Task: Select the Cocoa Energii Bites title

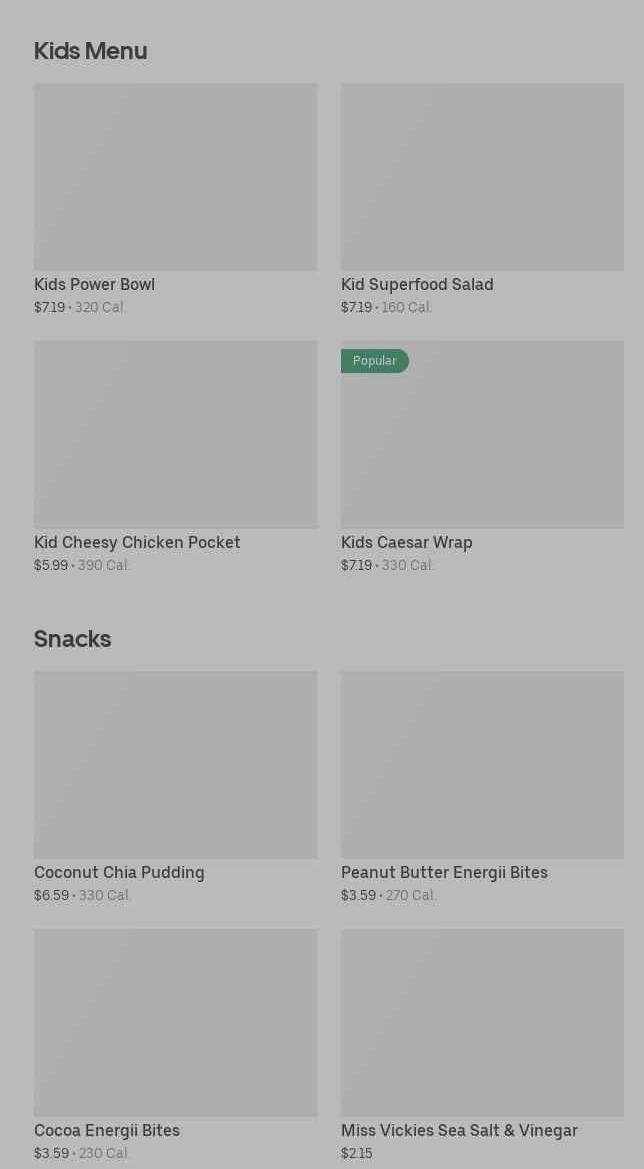Action: point(107,1130)
